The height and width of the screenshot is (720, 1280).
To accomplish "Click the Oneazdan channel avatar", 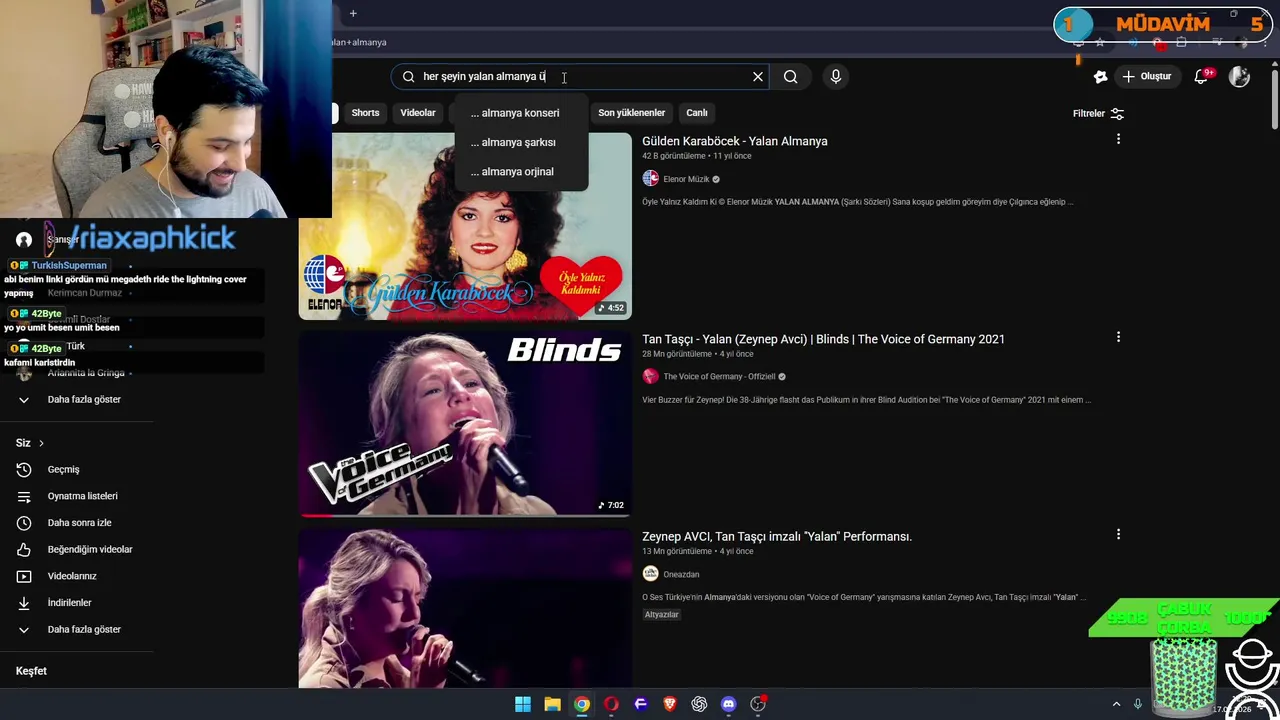I will pos(651,574).
